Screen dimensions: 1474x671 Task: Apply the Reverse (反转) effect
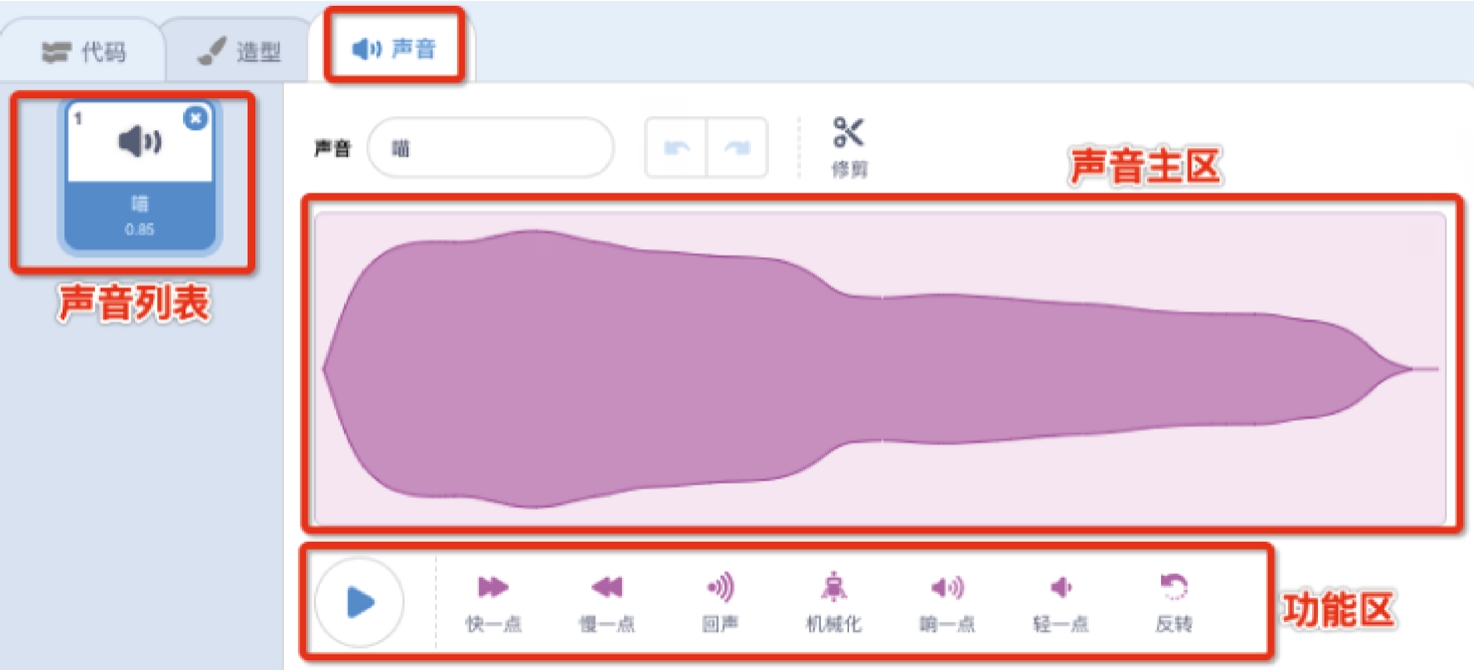click(1173, 587)
